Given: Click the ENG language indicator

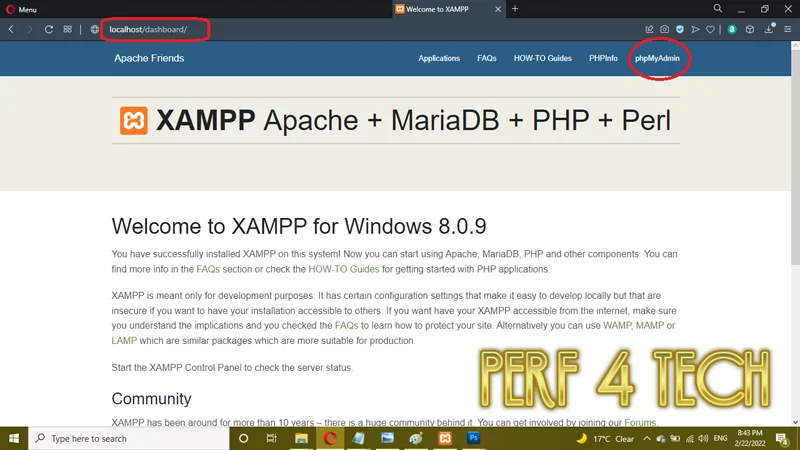Looking at the screenshot, I should click(x=720, y=438).
